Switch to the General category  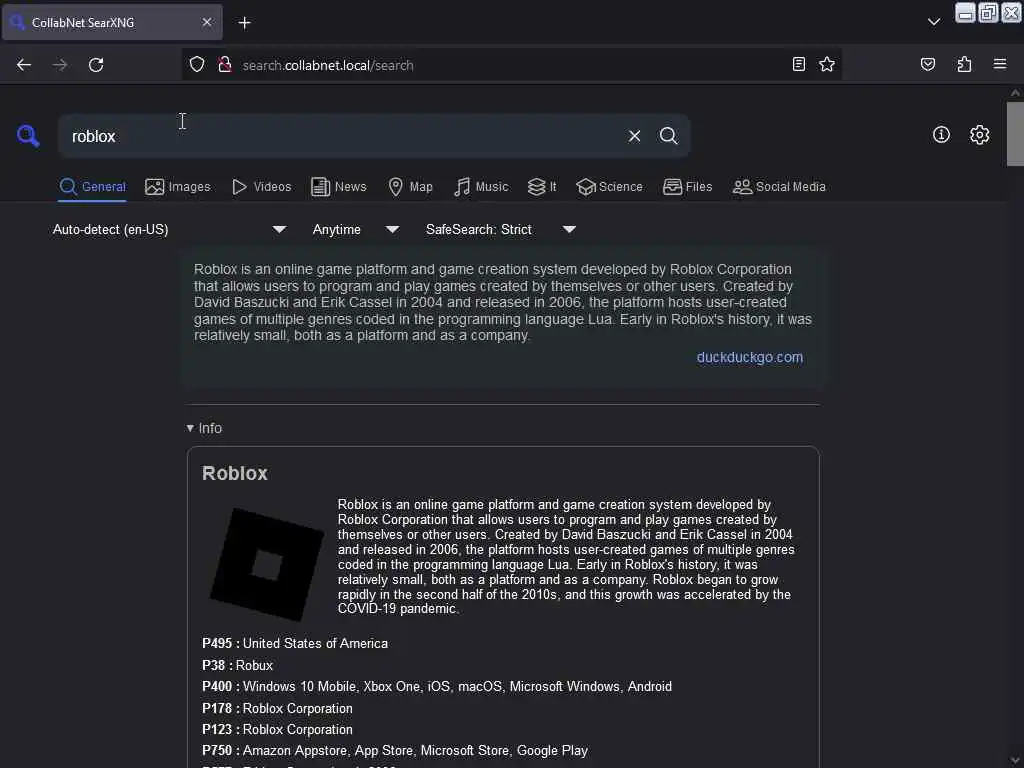point(92,187)
